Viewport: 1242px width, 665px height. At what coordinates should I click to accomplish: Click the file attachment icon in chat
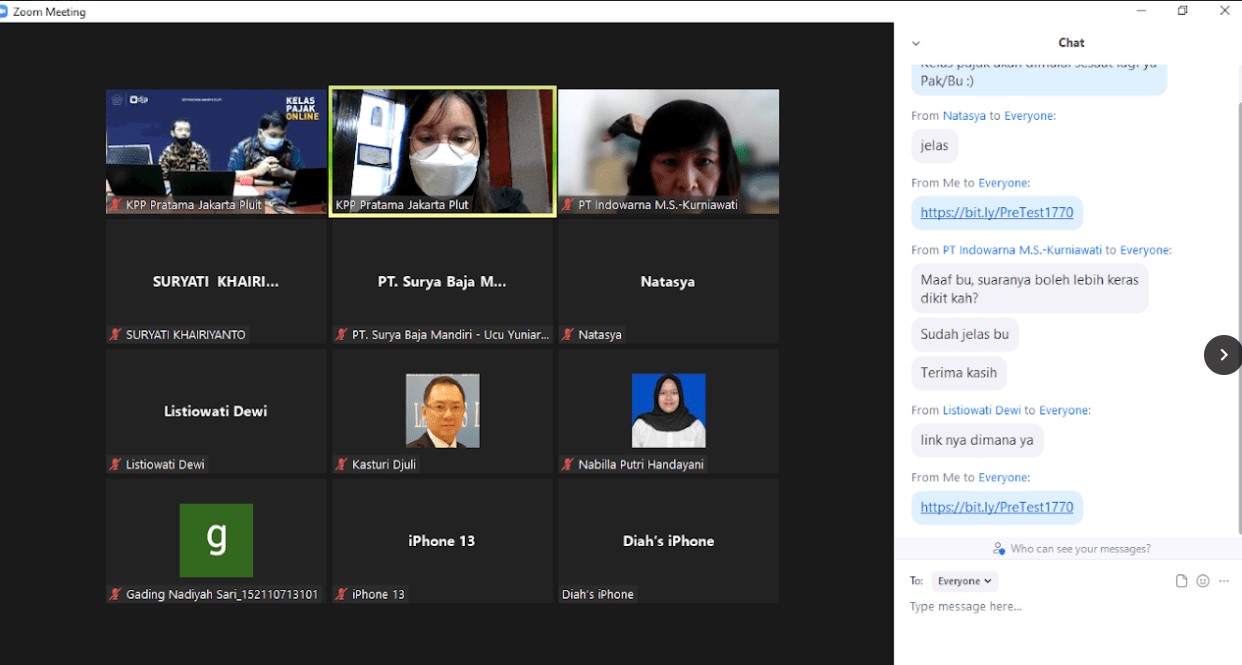(1181, 581)
